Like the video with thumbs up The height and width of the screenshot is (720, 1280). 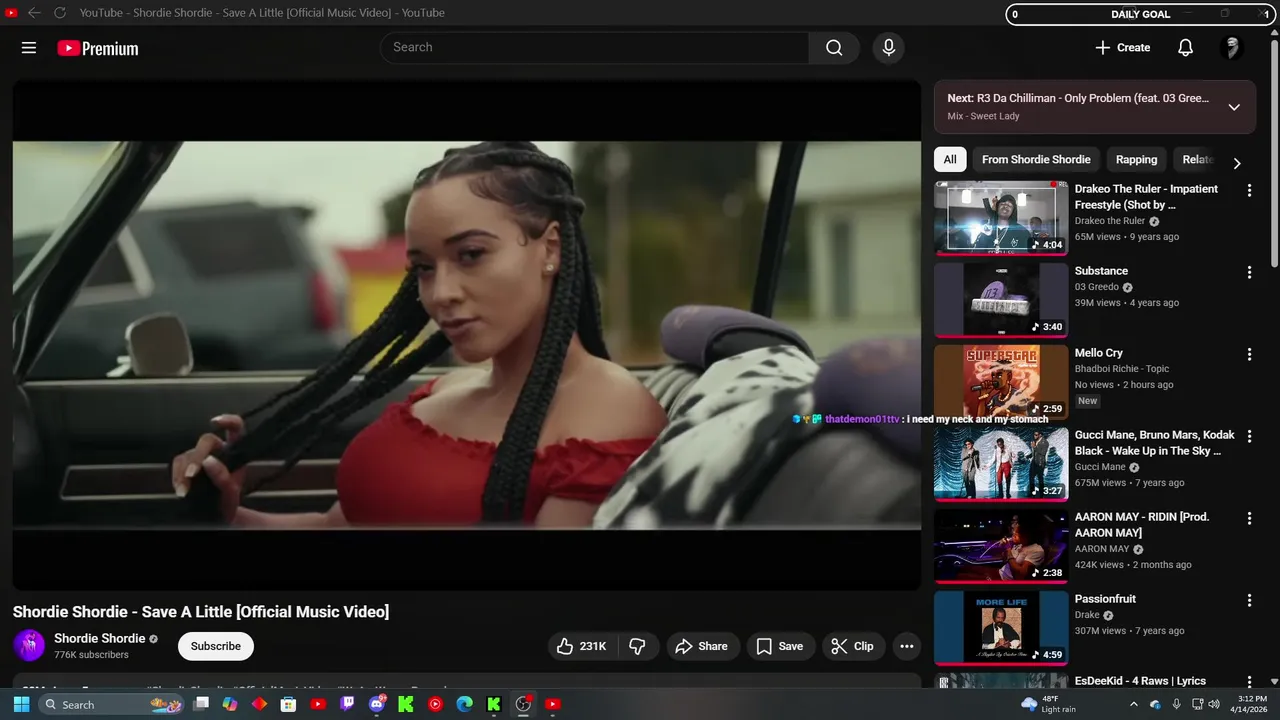pos(582,646)
